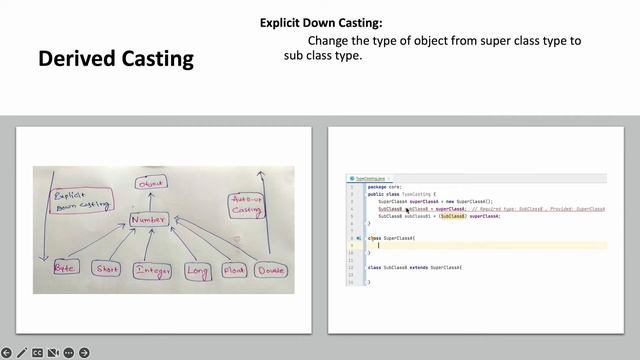Click the handwritten 'Short' box
Screen dimensions: 640x360
[106, 269]
